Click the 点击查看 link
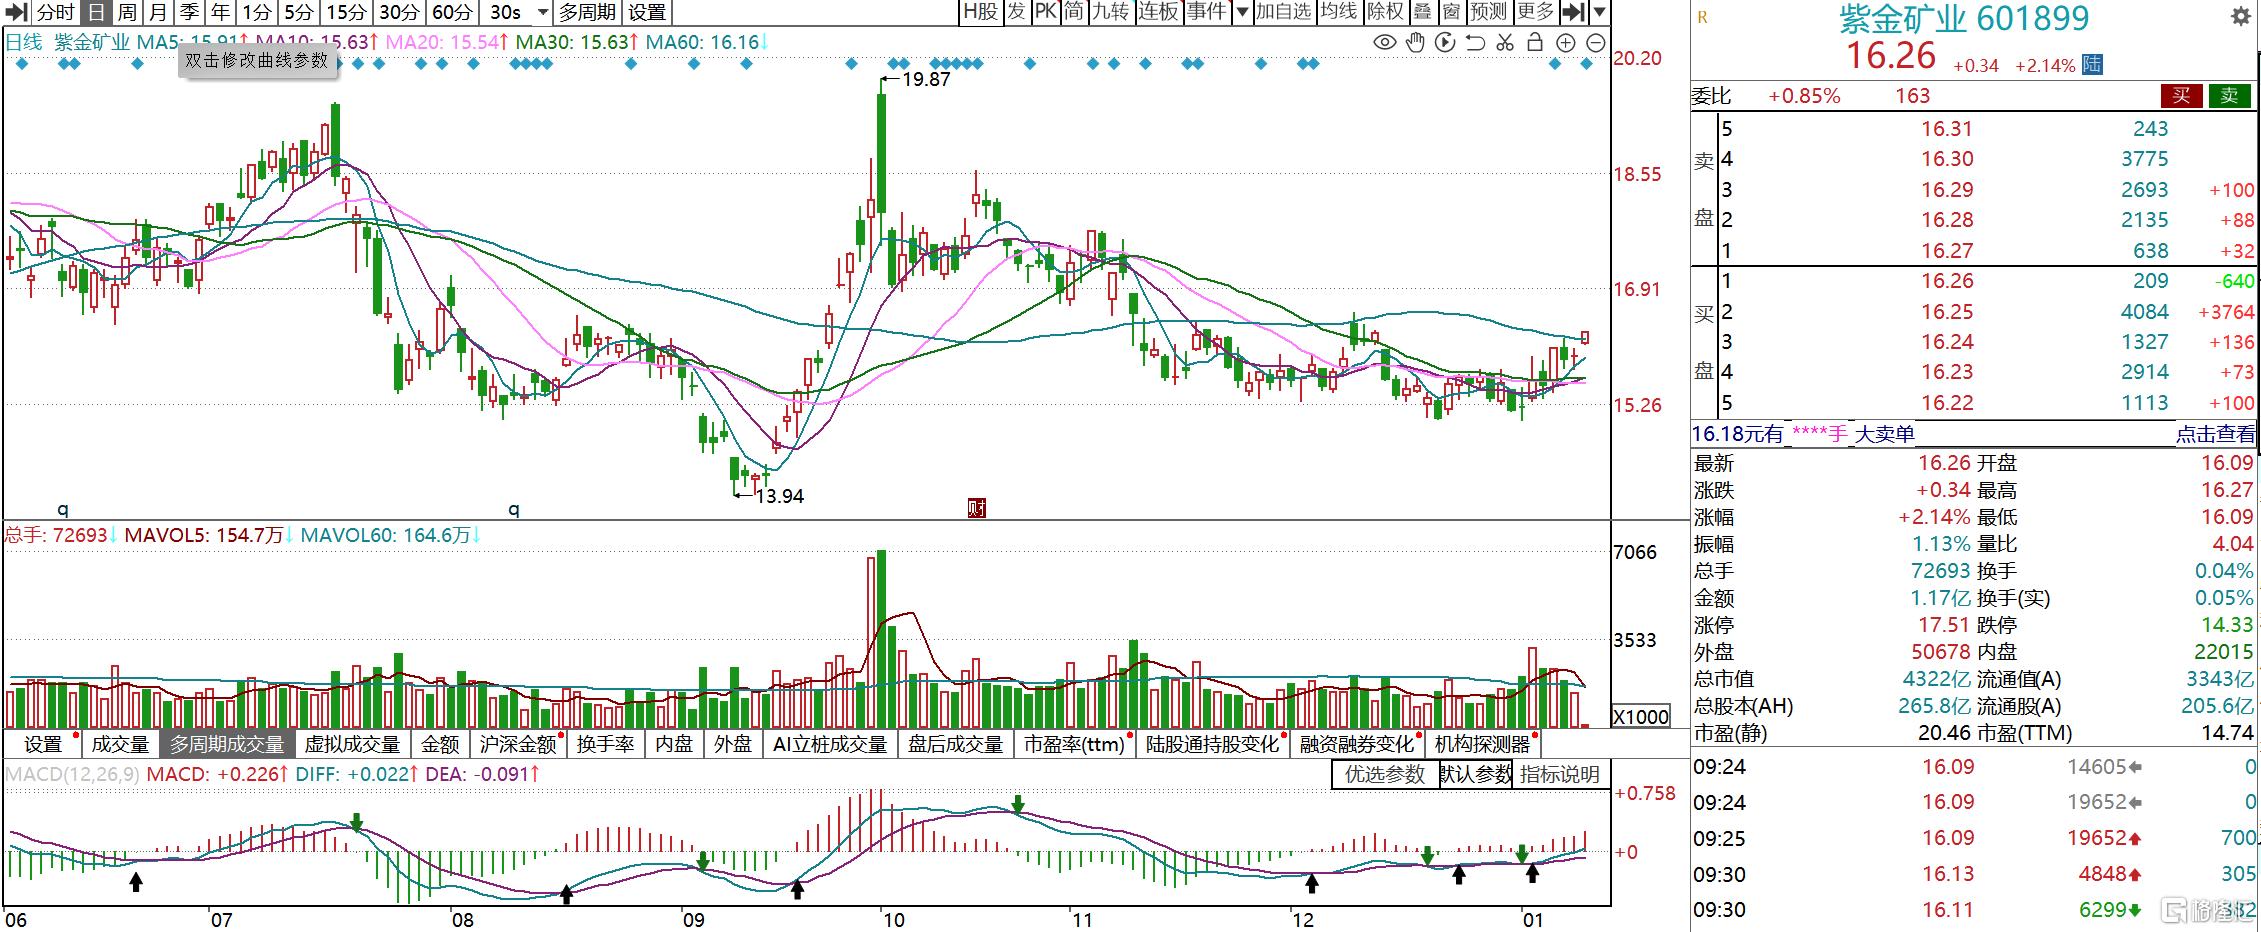This screenshot has width=2261, height=932. point(2215,434)
